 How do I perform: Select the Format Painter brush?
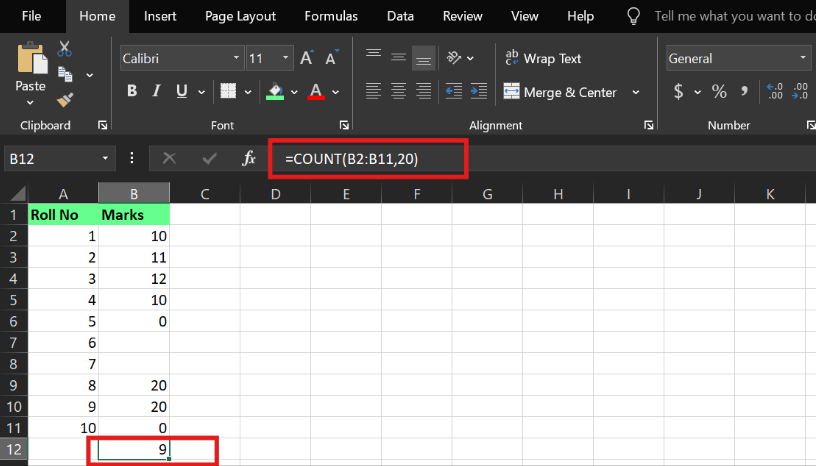[65, 99]
